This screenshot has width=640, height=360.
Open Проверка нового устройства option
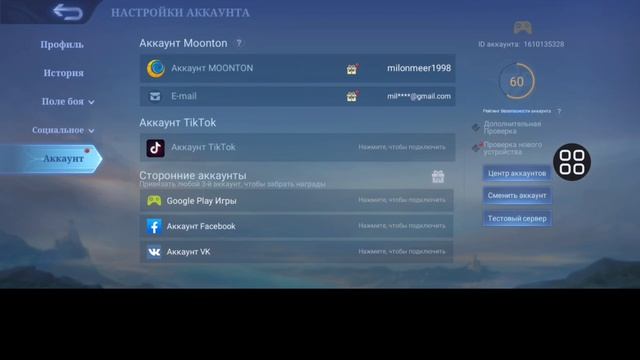point(507,148)
